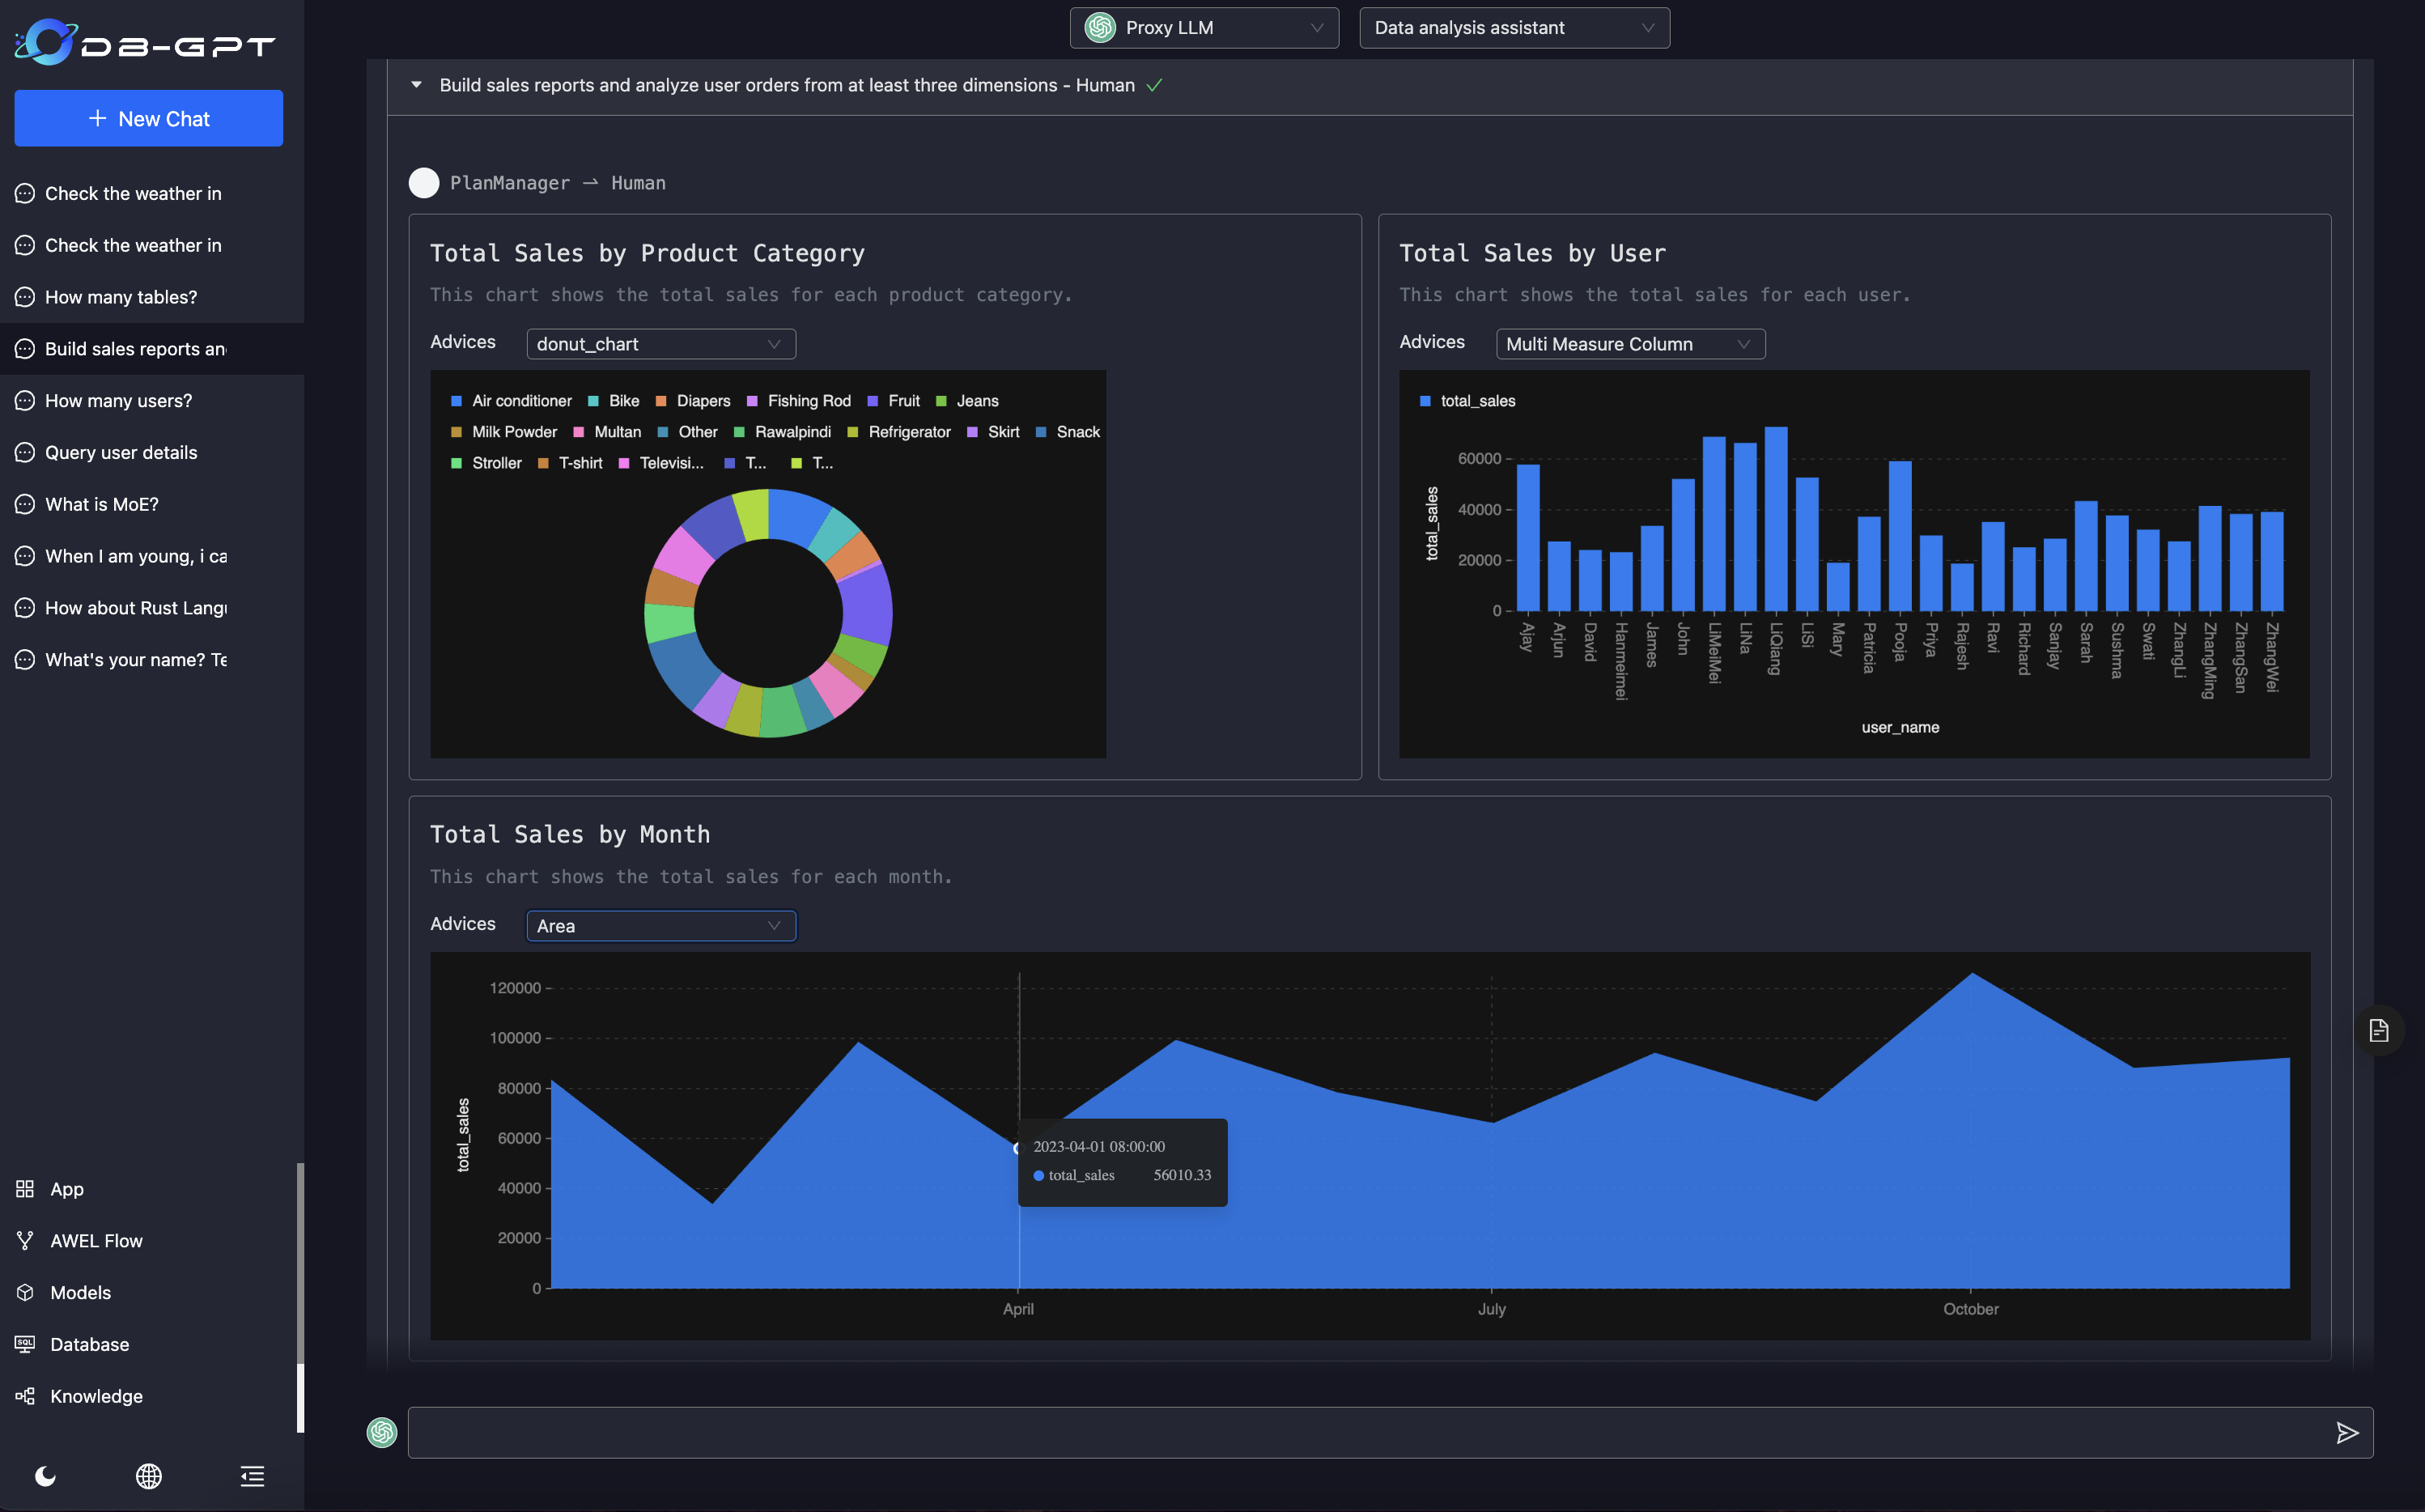Viewport: 2425px width, 1512px height.
Task: Click the chat message input field
Action: pos(1360,1432)
